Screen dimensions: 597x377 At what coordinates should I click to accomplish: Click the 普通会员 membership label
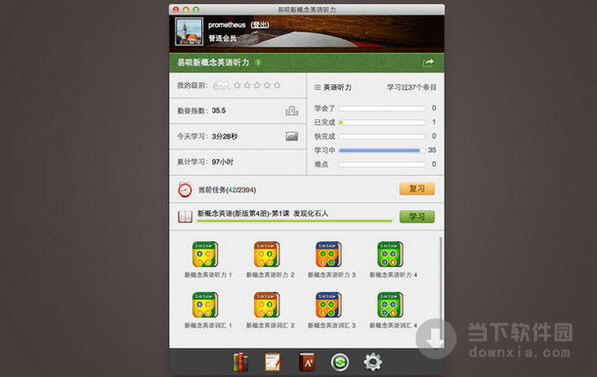(x=222, y=38)
